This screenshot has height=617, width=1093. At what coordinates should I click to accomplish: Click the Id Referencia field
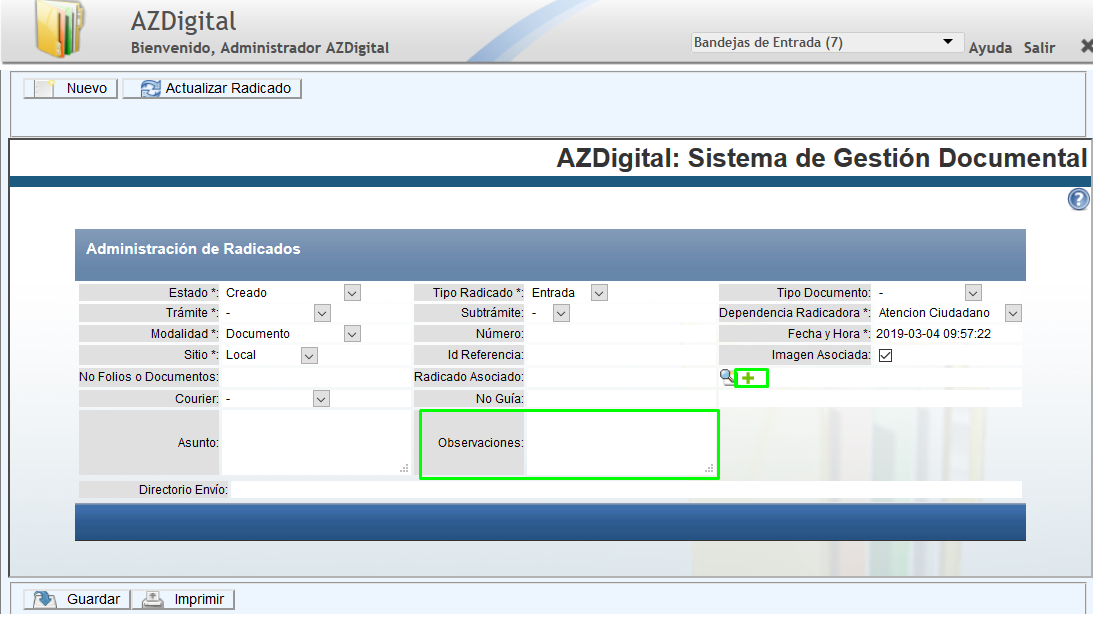pos(621,355)
